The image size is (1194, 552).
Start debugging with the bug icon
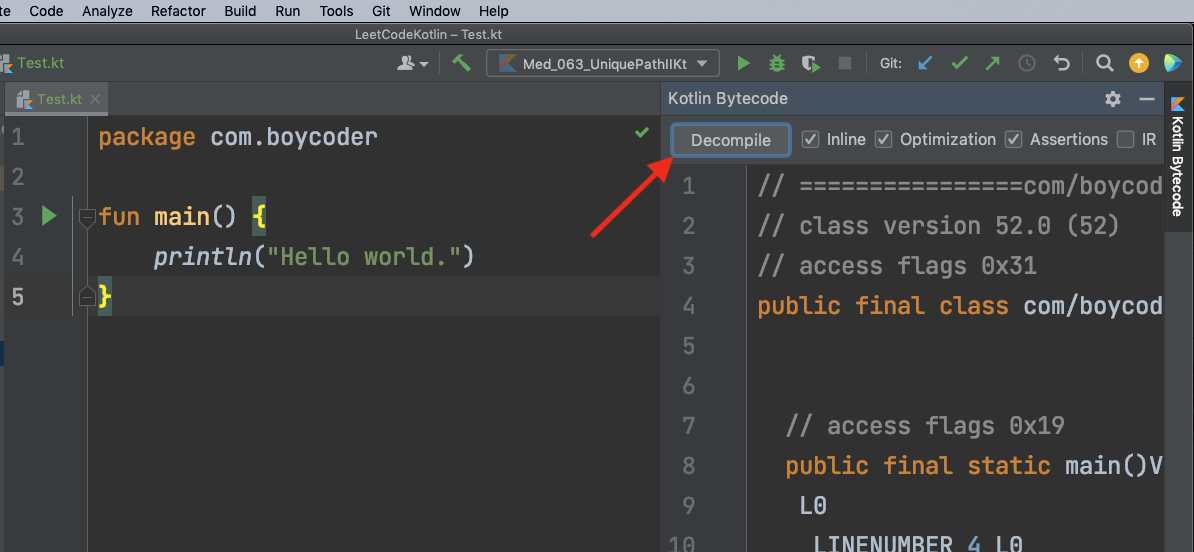[777, 63]
